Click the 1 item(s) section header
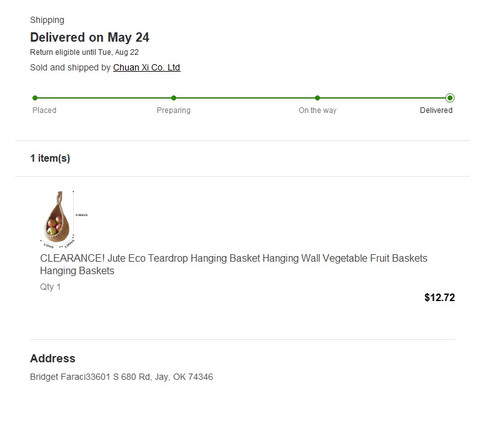This screenshot has height=424, width=500. (x=50, y=158)
